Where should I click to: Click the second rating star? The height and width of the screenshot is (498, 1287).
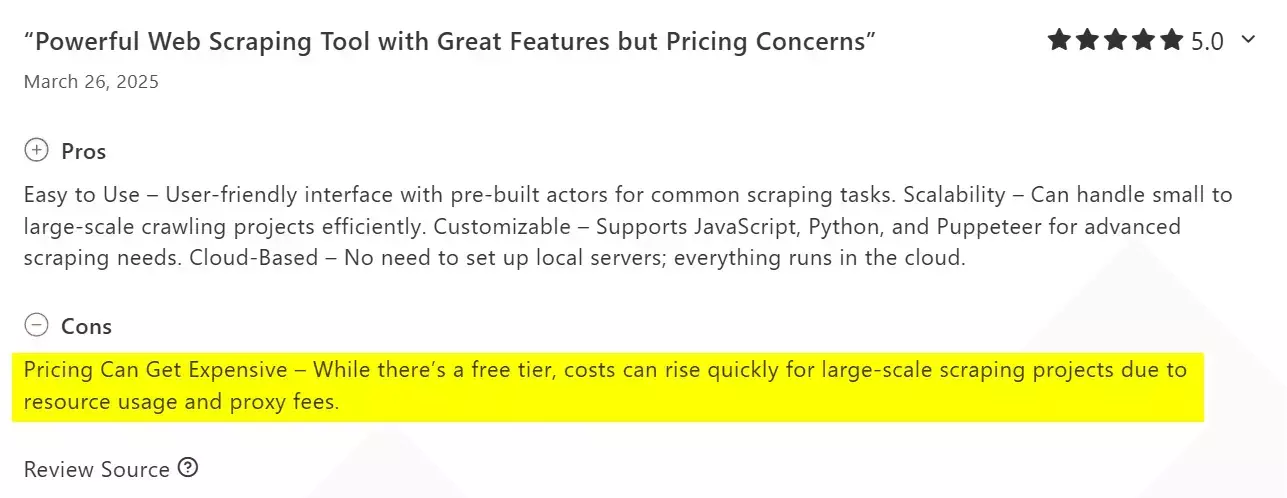tap(1088, 40)
